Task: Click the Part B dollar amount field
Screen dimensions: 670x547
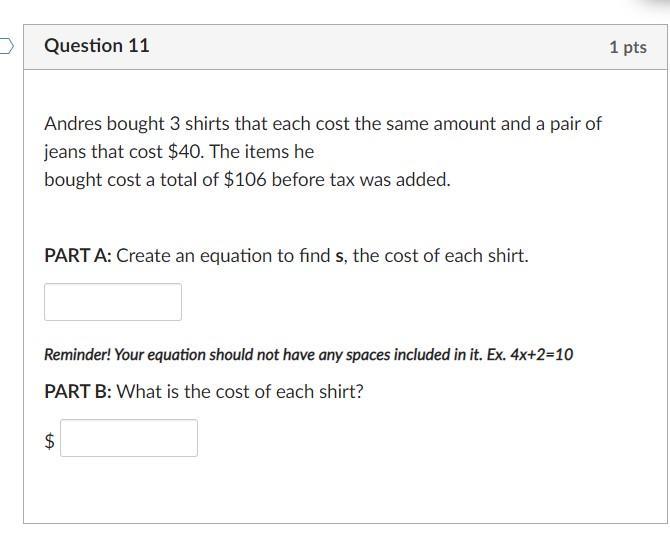Action: pyautogui.click(x=129, y=438)
